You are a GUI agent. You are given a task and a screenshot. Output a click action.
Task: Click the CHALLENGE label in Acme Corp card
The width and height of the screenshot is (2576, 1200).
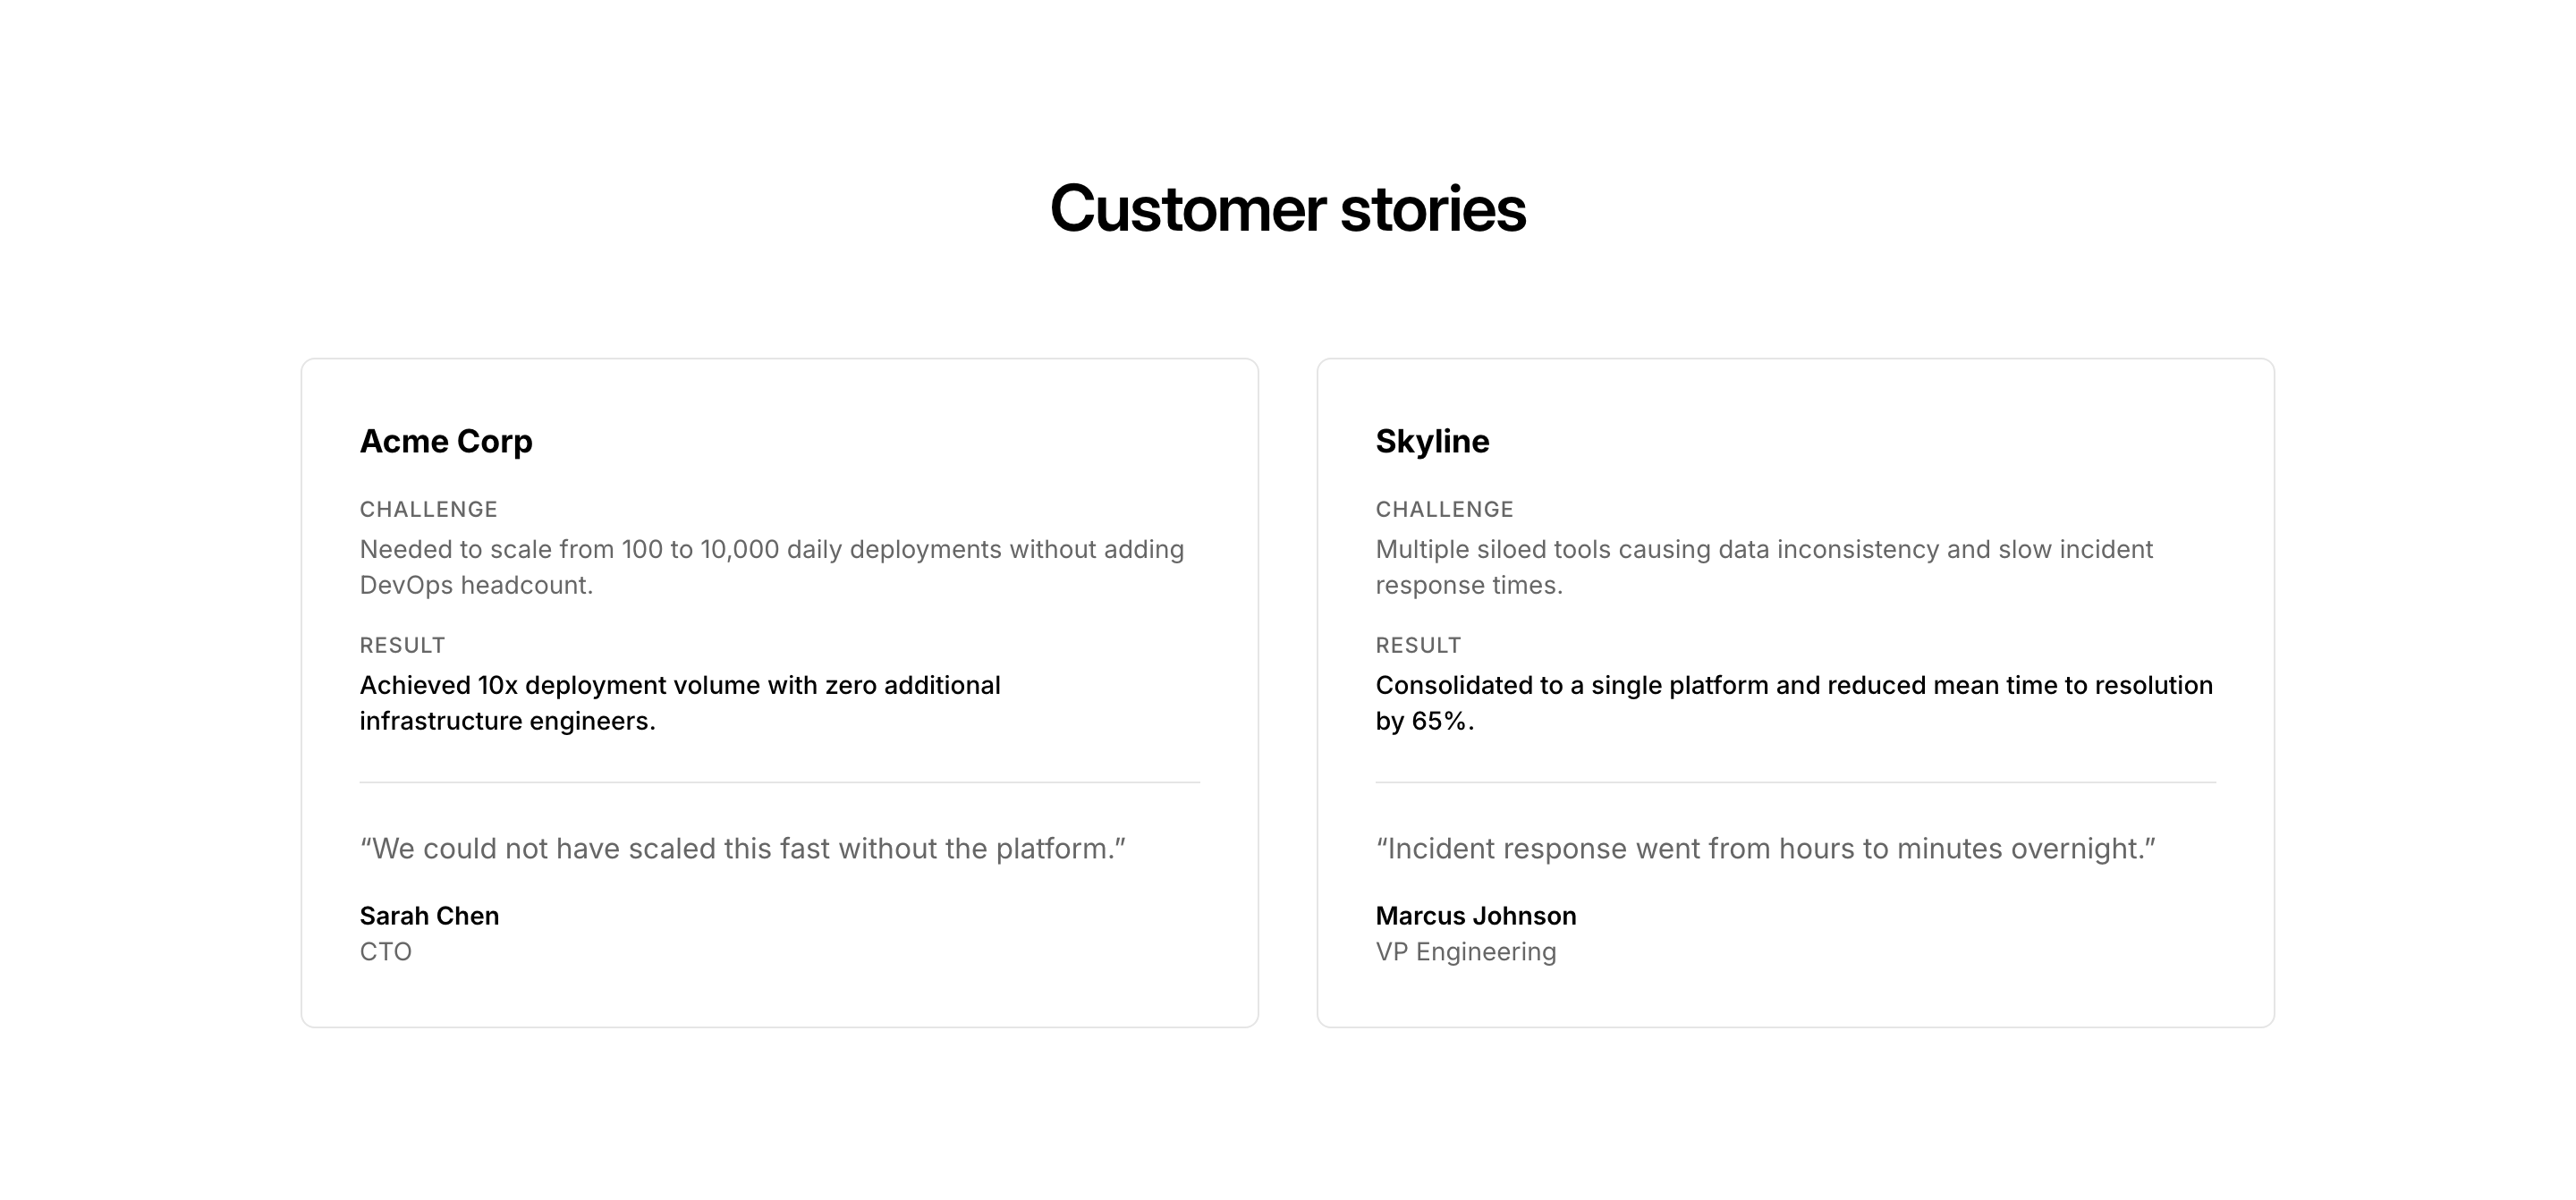(428, 509)
